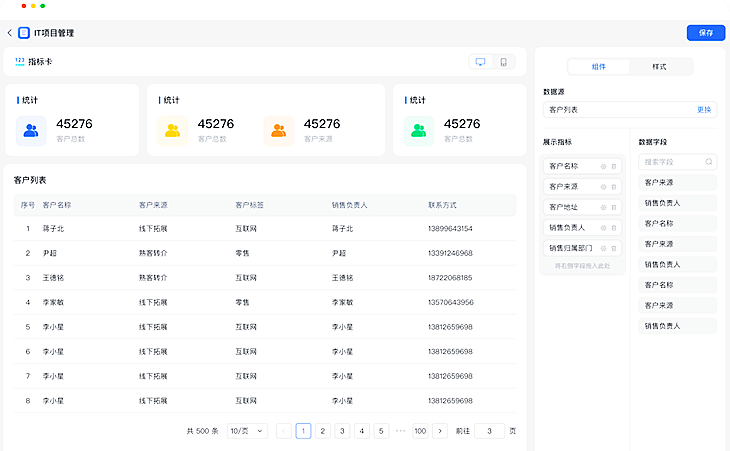Image resolution: width=730 pixels, height=451 pixels.
Task: Go to next page arrow
Action: click(x=440, y=431)
